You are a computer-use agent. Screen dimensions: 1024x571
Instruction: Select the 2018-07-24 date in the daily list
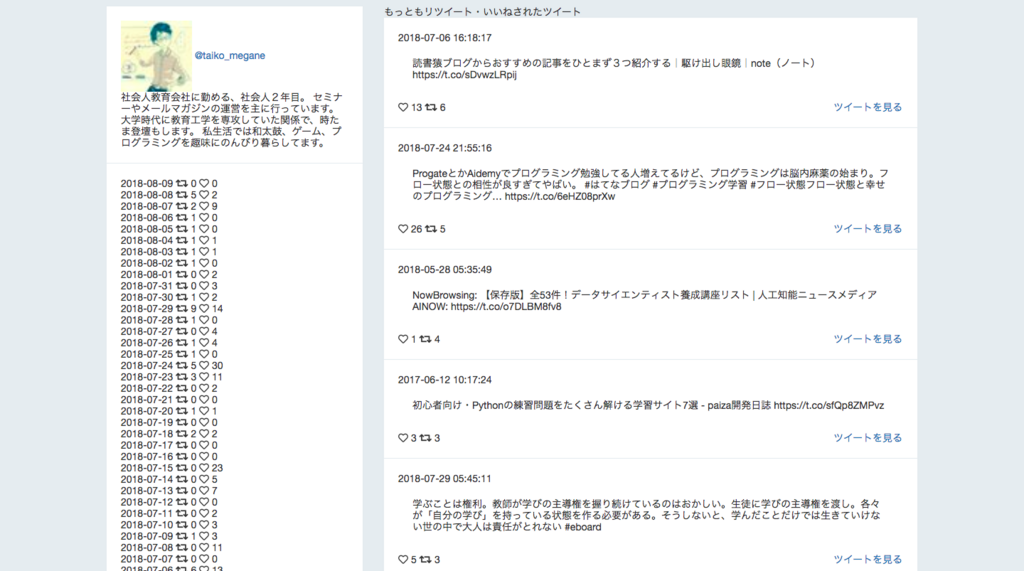pos(147,365)
